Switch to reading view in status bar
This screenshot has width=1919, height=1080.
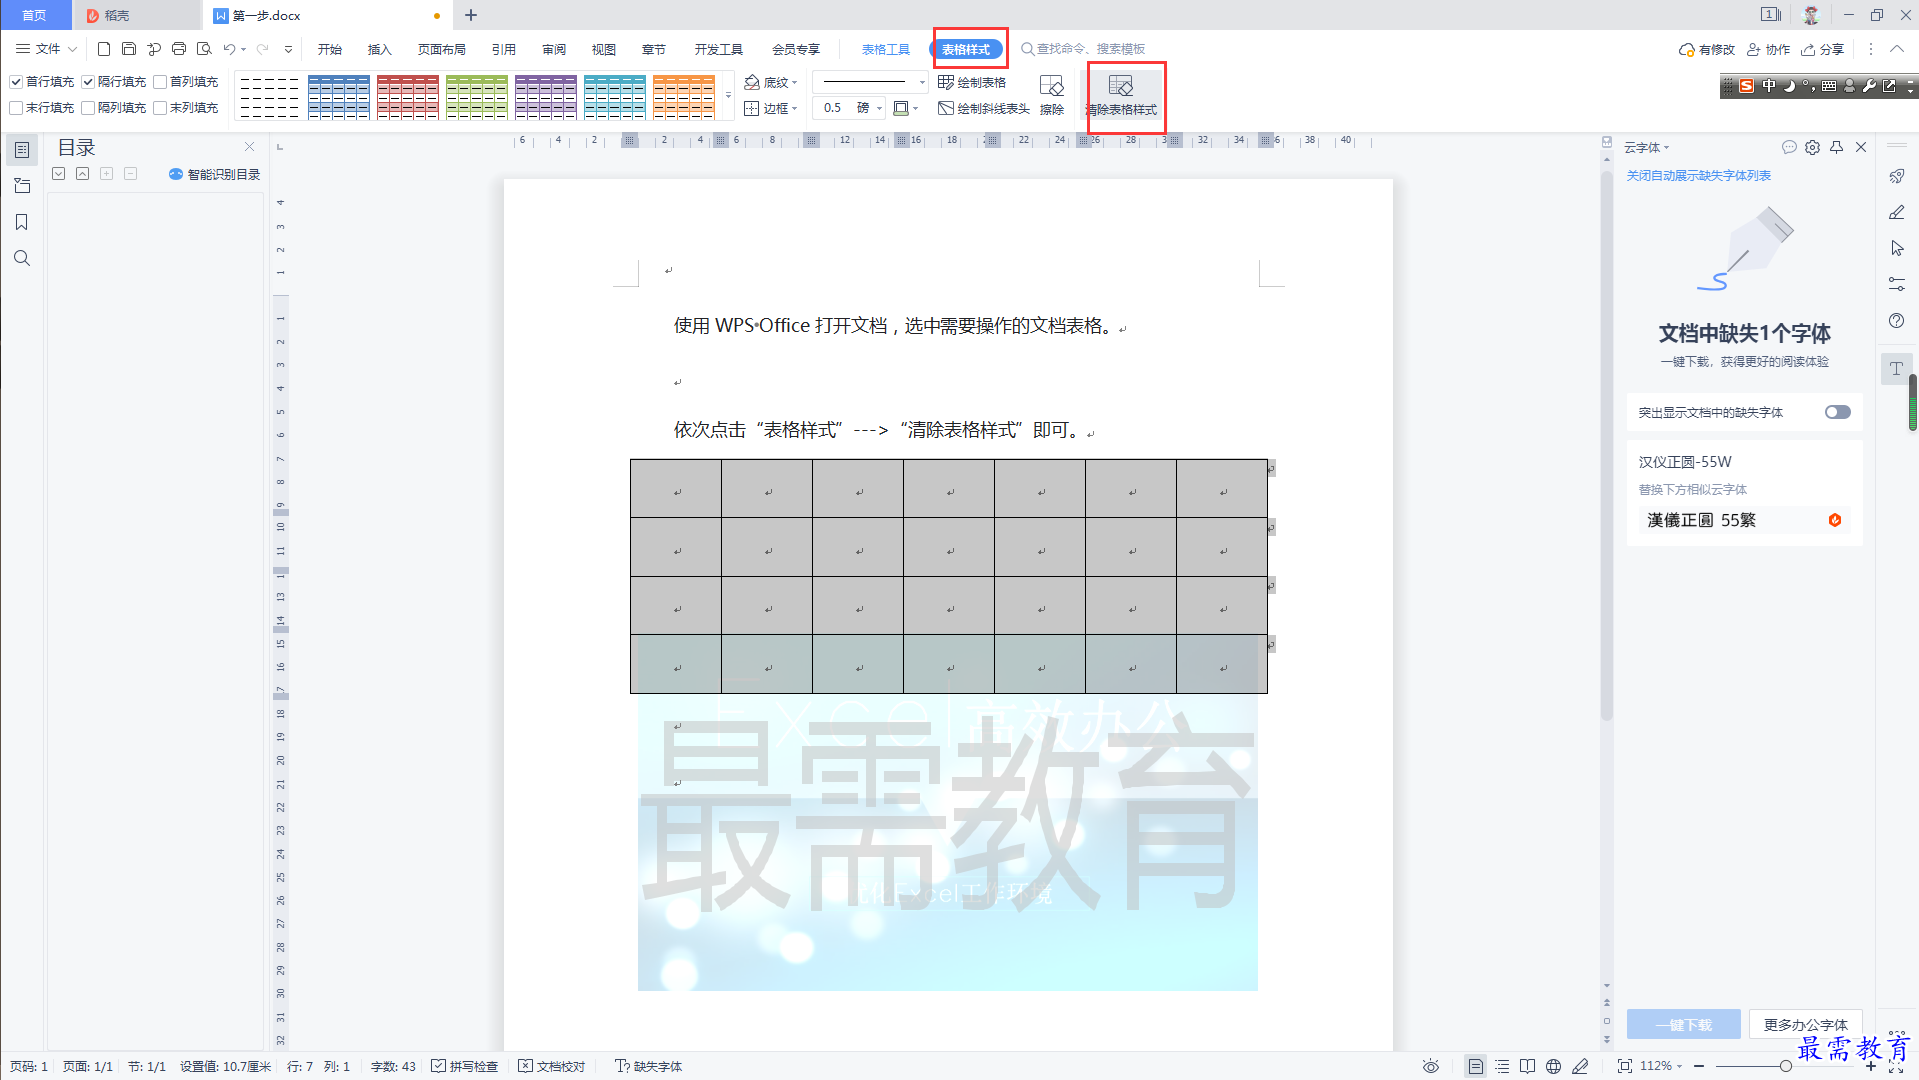coord(1527,1066)
